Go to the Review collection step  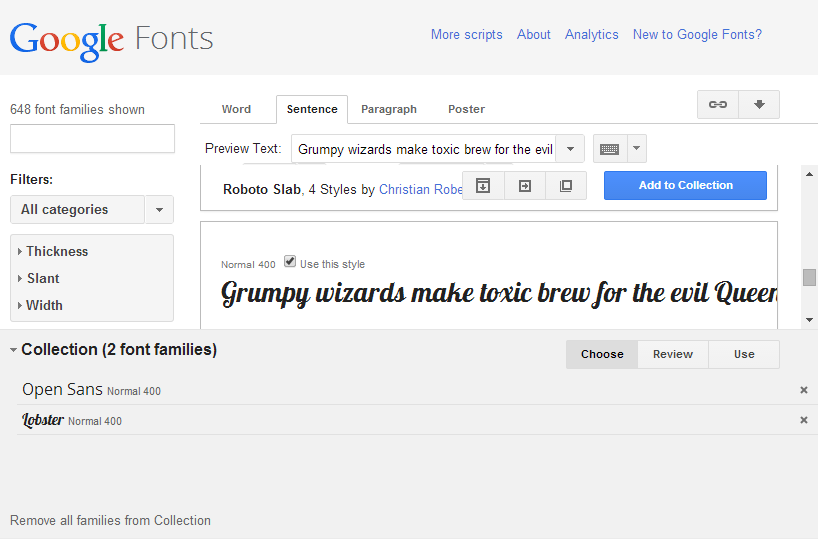click(x=673, y=354)
